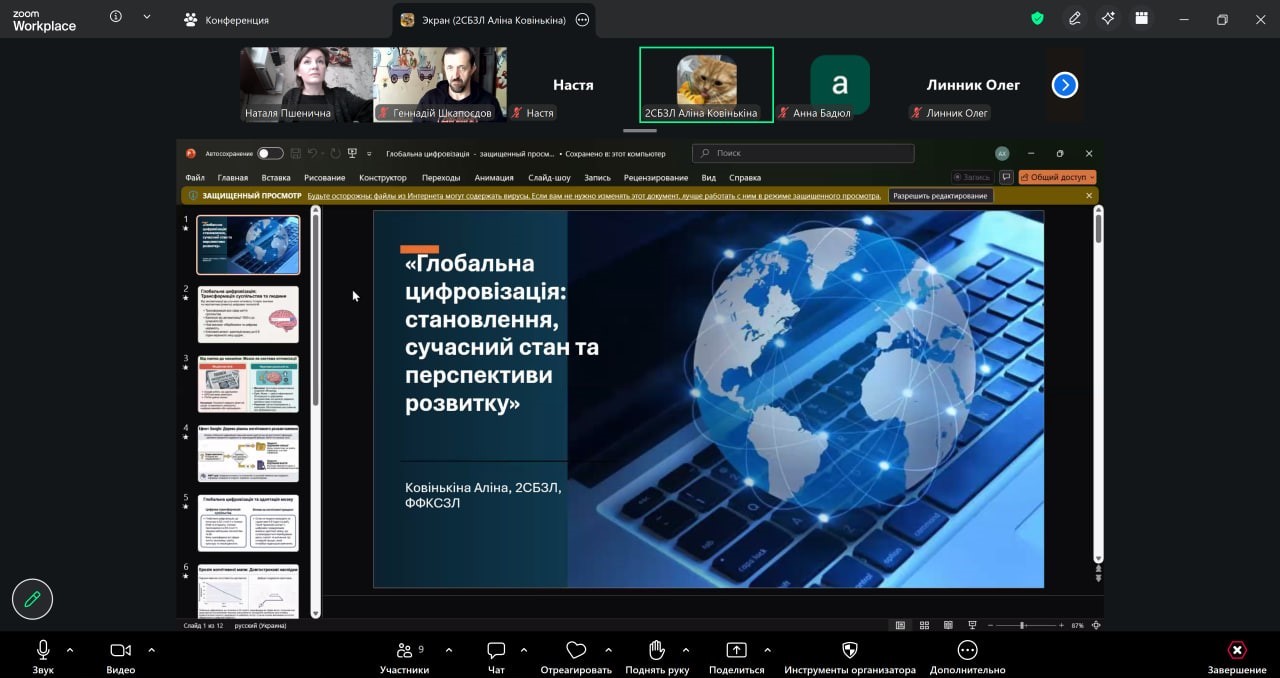Image resolution: width=1280 pixels, height=678 pixels.
Task: Toggle the Автосохранение switch in PowerPoint
Action: (x=270, y=153)
